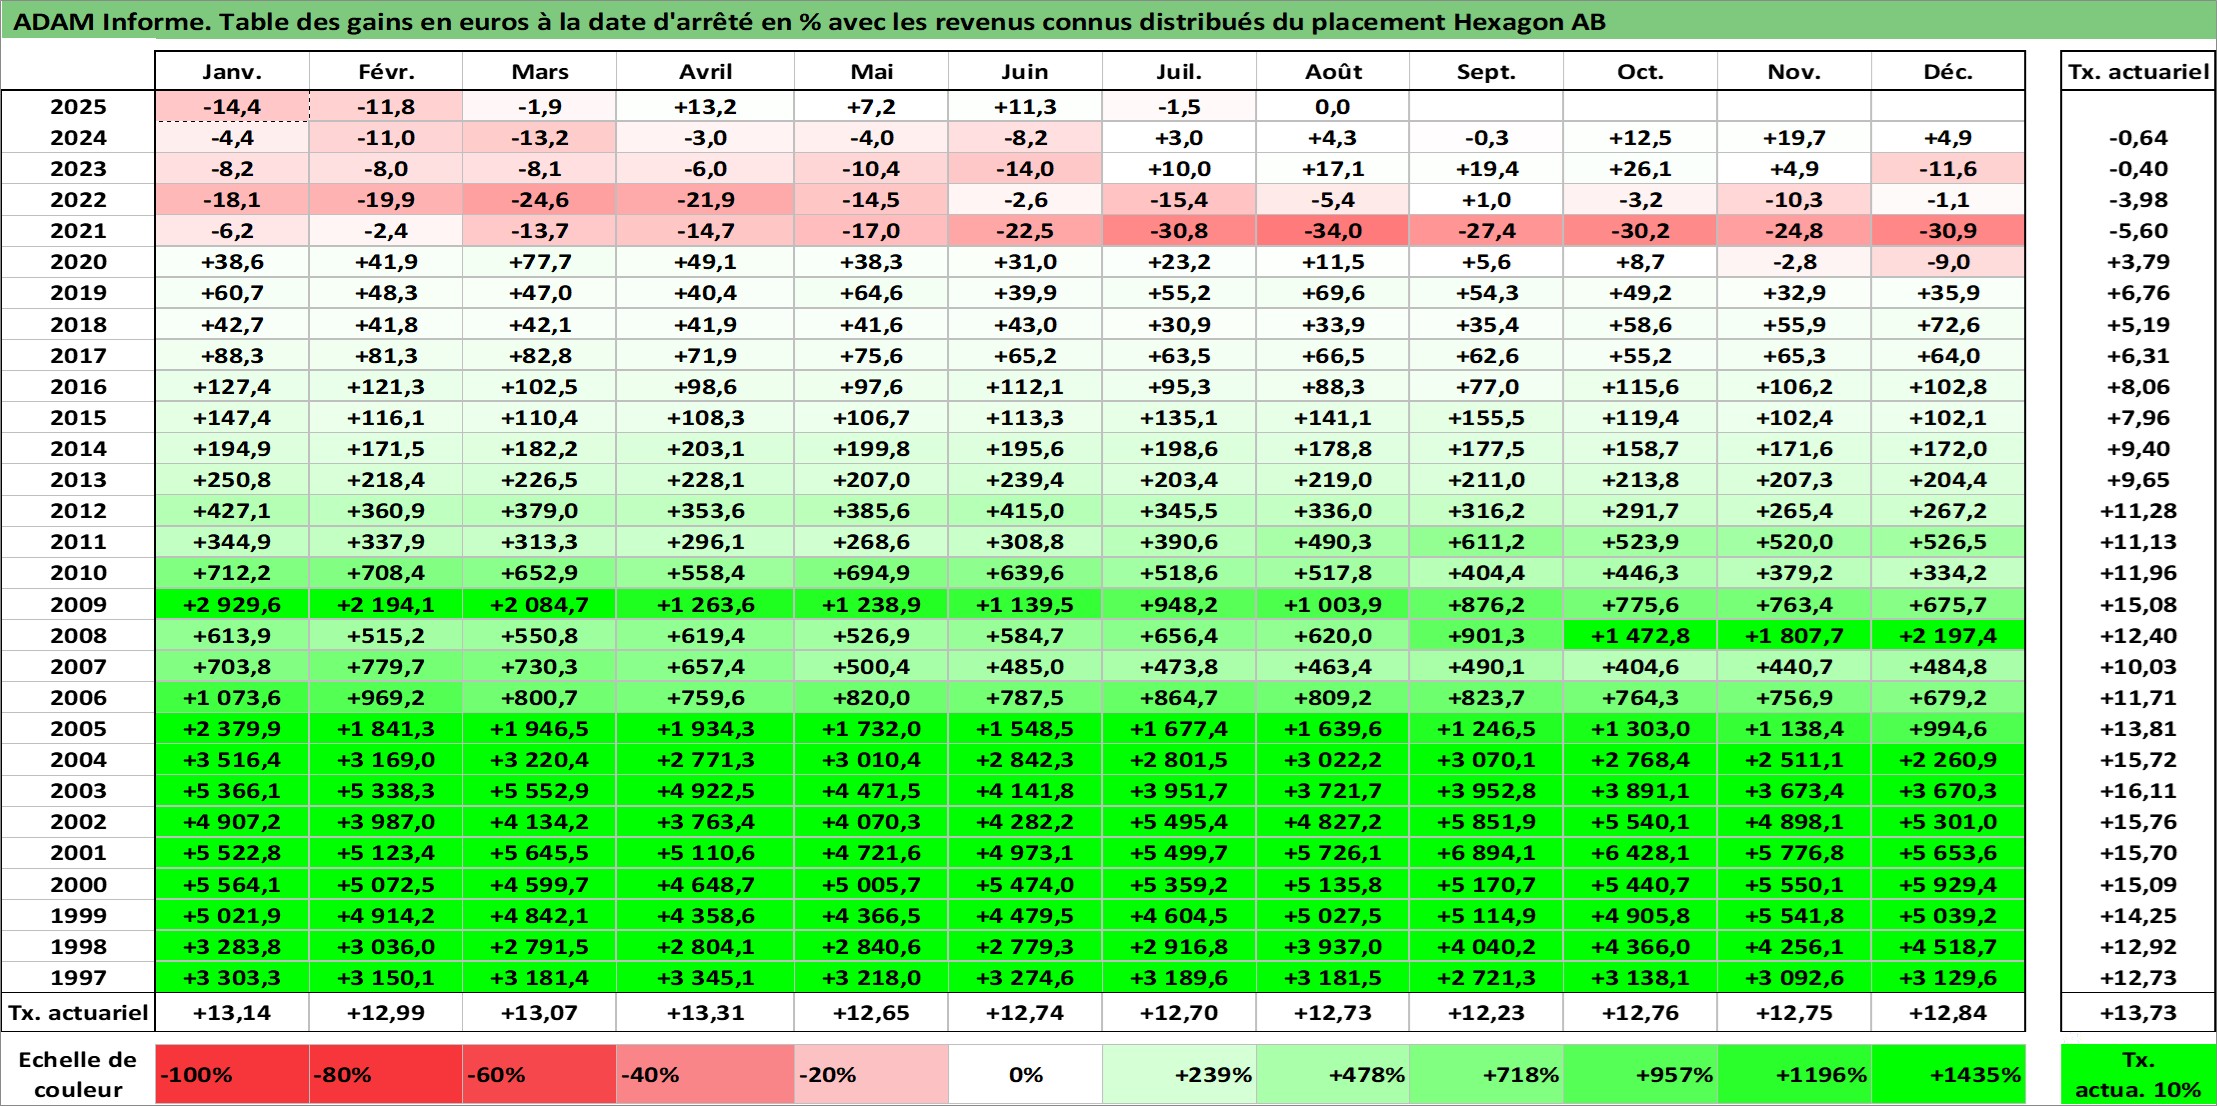Image resolution: width=2217 pixels, height=1106 pixels.
Task: Click the cell showing +3 937,0
Action: [x=1333, y=946]
